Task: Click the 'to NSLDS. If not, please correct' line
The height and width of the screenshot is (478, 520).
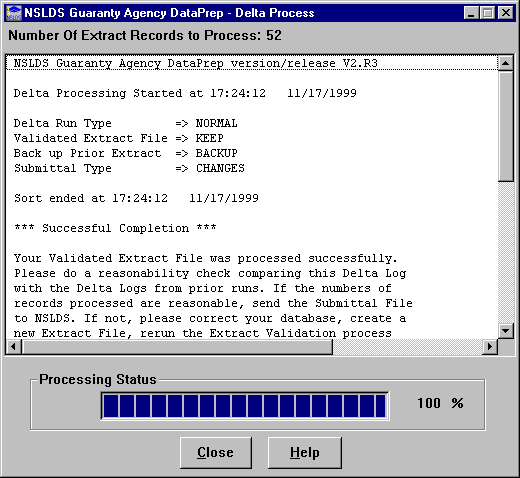Action: [210, 318]
